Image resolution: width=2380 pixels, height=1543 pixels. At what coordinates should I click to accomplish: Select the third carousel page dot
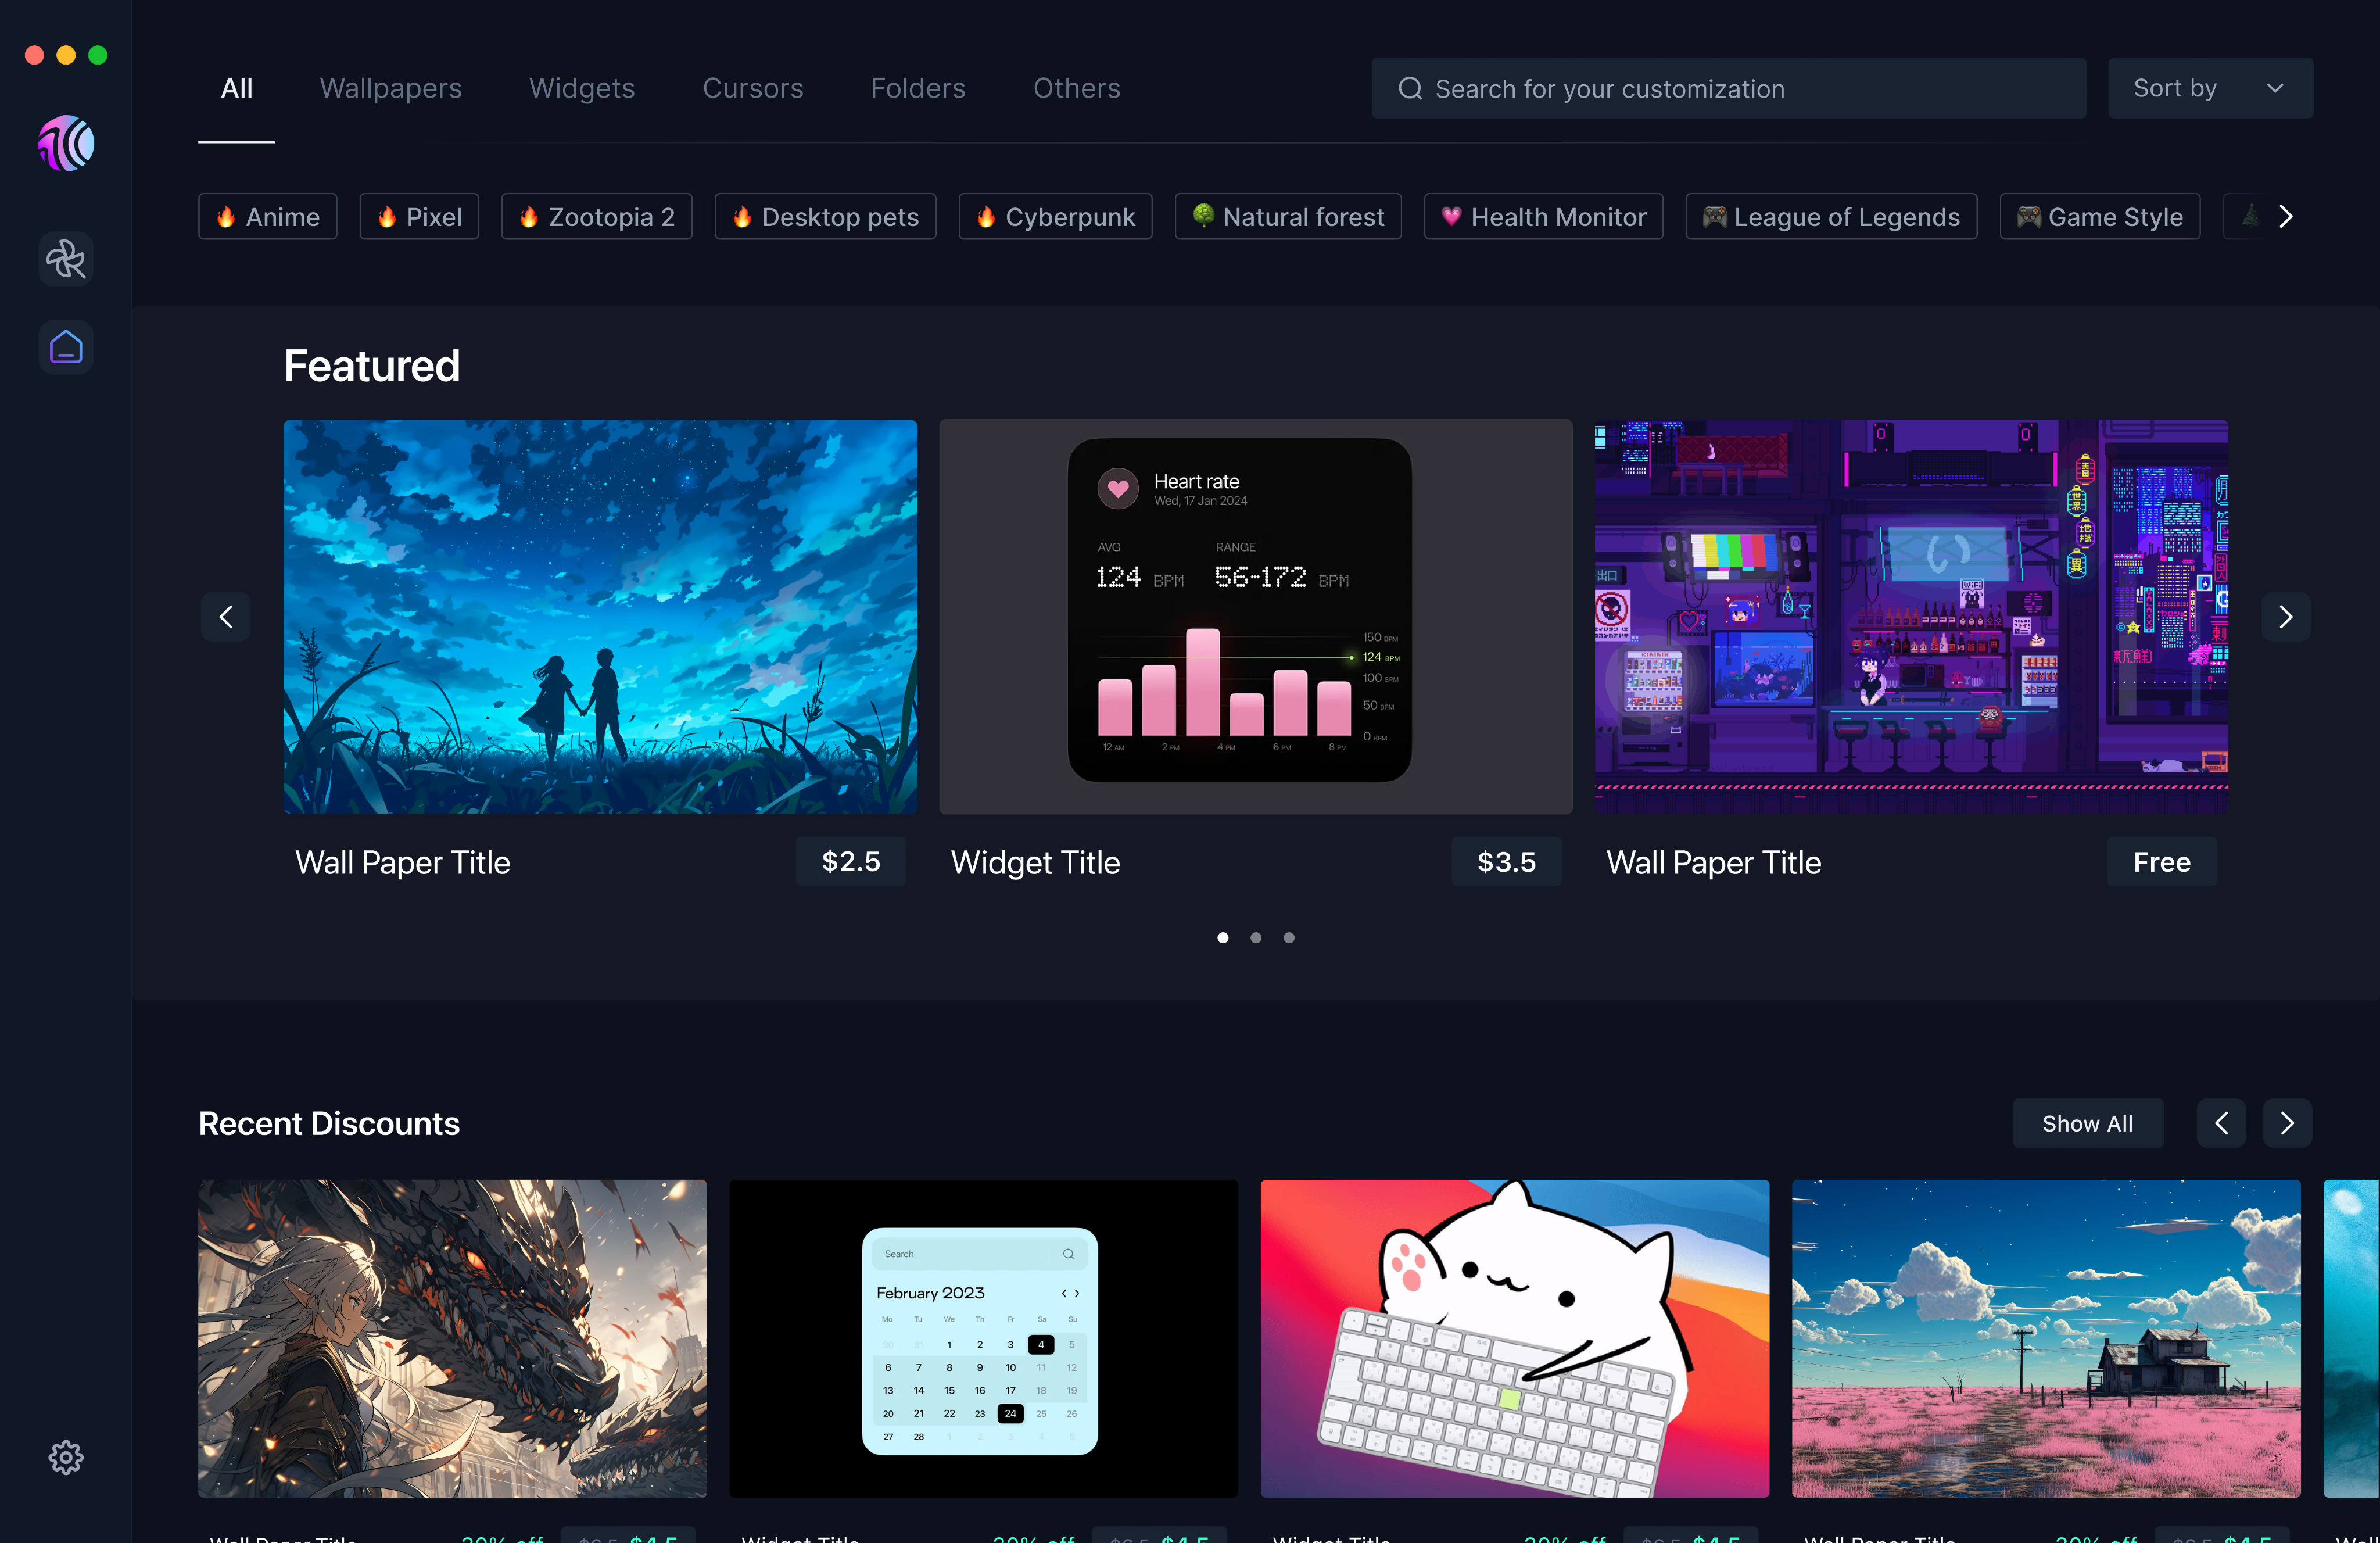pos(1289,938)
